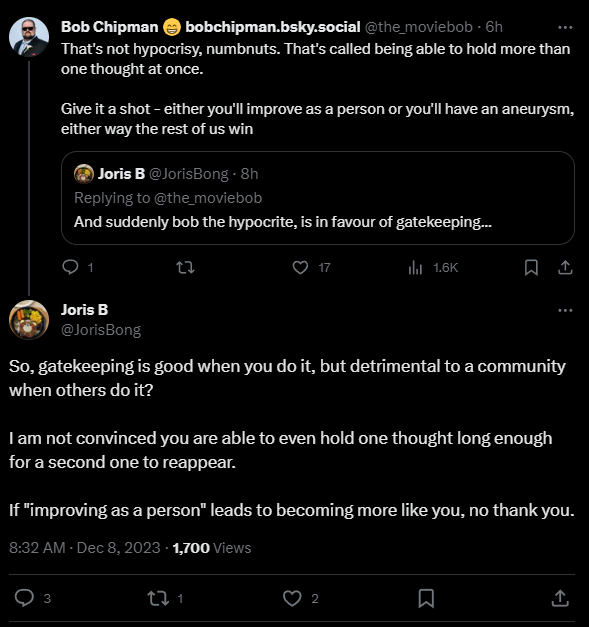
Task: Share Bob Chipman's tweet
Action: [565, 267]
